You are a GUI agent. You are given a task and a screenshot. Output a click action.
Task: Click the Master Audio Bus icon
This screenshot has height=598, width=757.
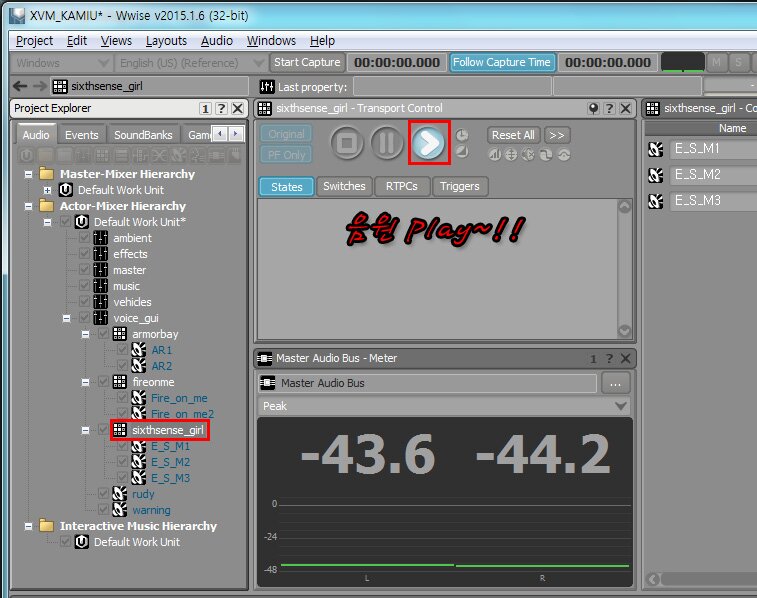(267, 383)
